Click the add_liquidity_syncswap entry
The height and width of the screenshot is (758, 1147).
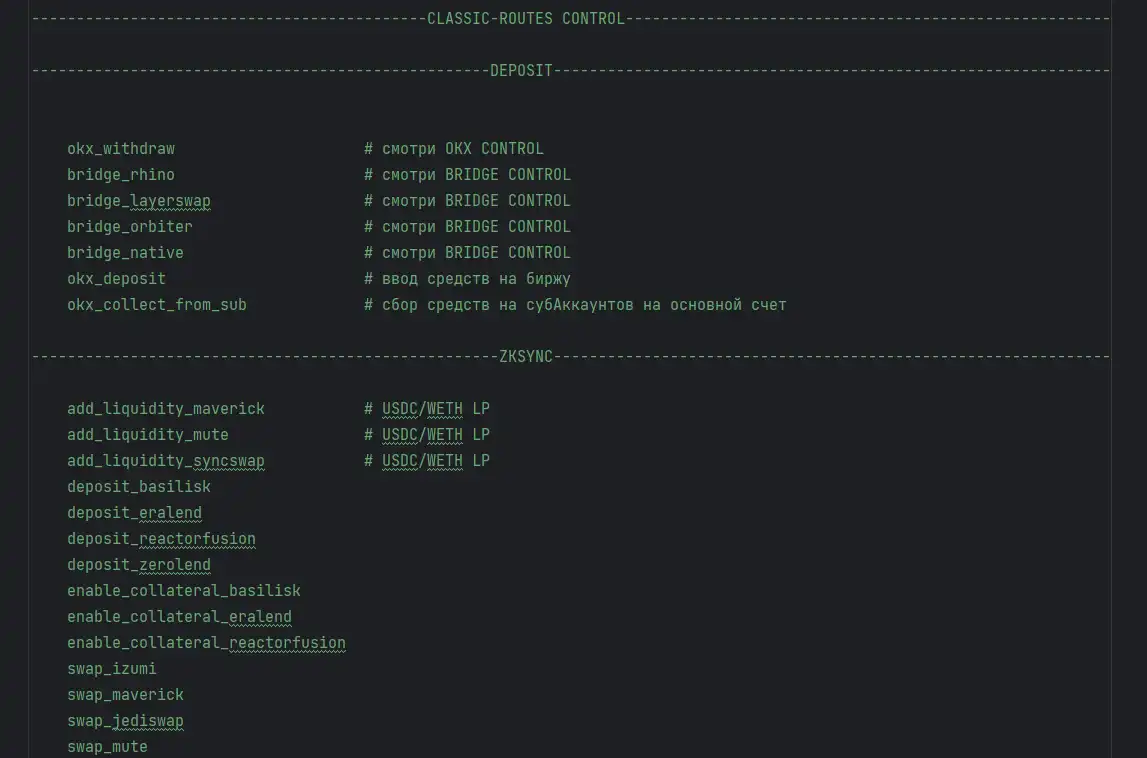[x=166, y=461]
